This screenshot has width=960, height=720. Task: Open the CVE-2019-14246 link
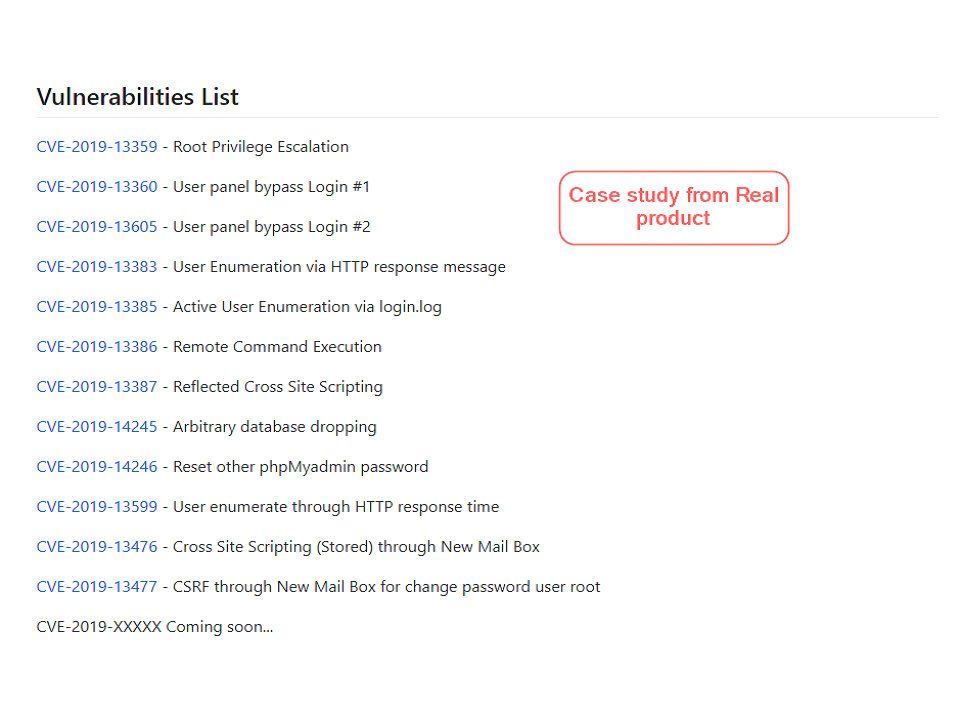(97, 467)
